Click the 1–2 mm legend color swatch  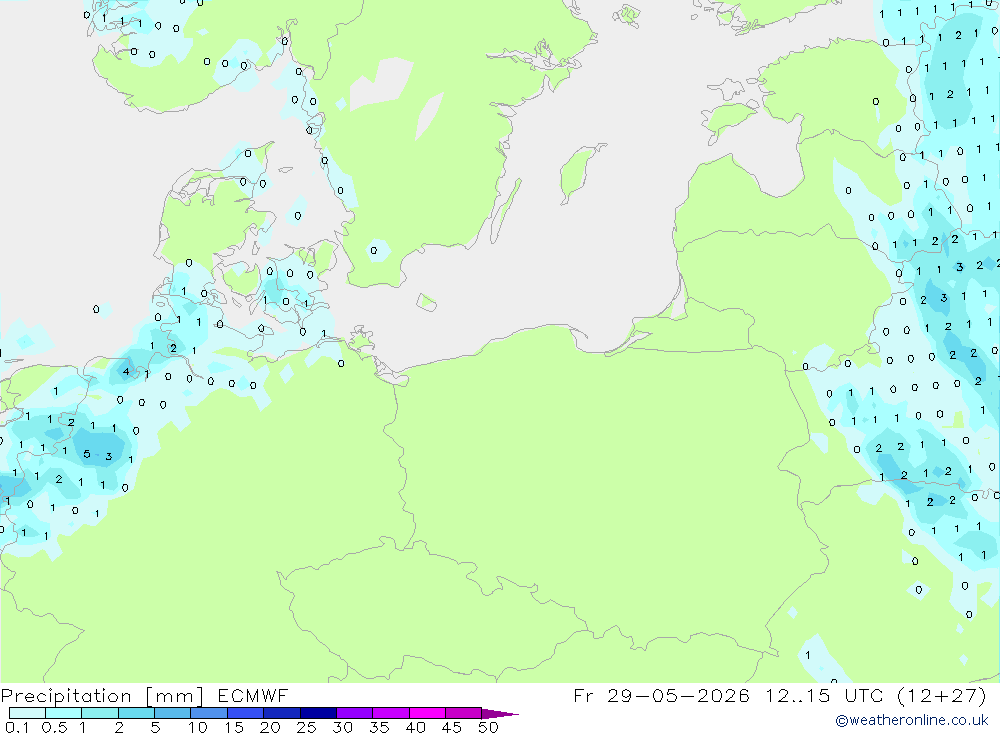(100, 713)
